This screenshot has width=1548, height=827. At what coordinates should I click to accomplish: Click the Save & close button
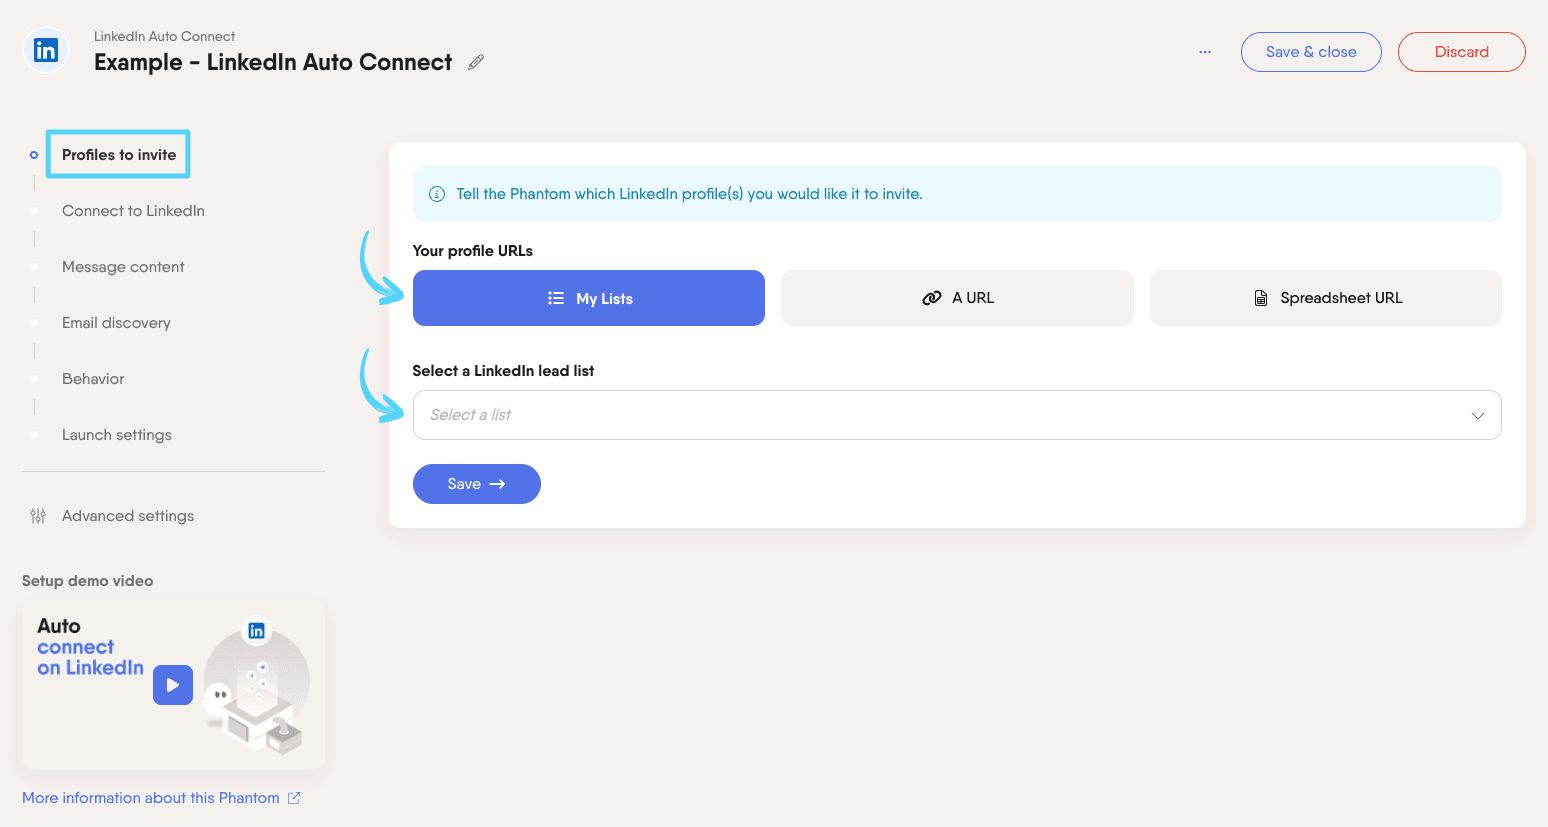click(x=1311, y=52)
